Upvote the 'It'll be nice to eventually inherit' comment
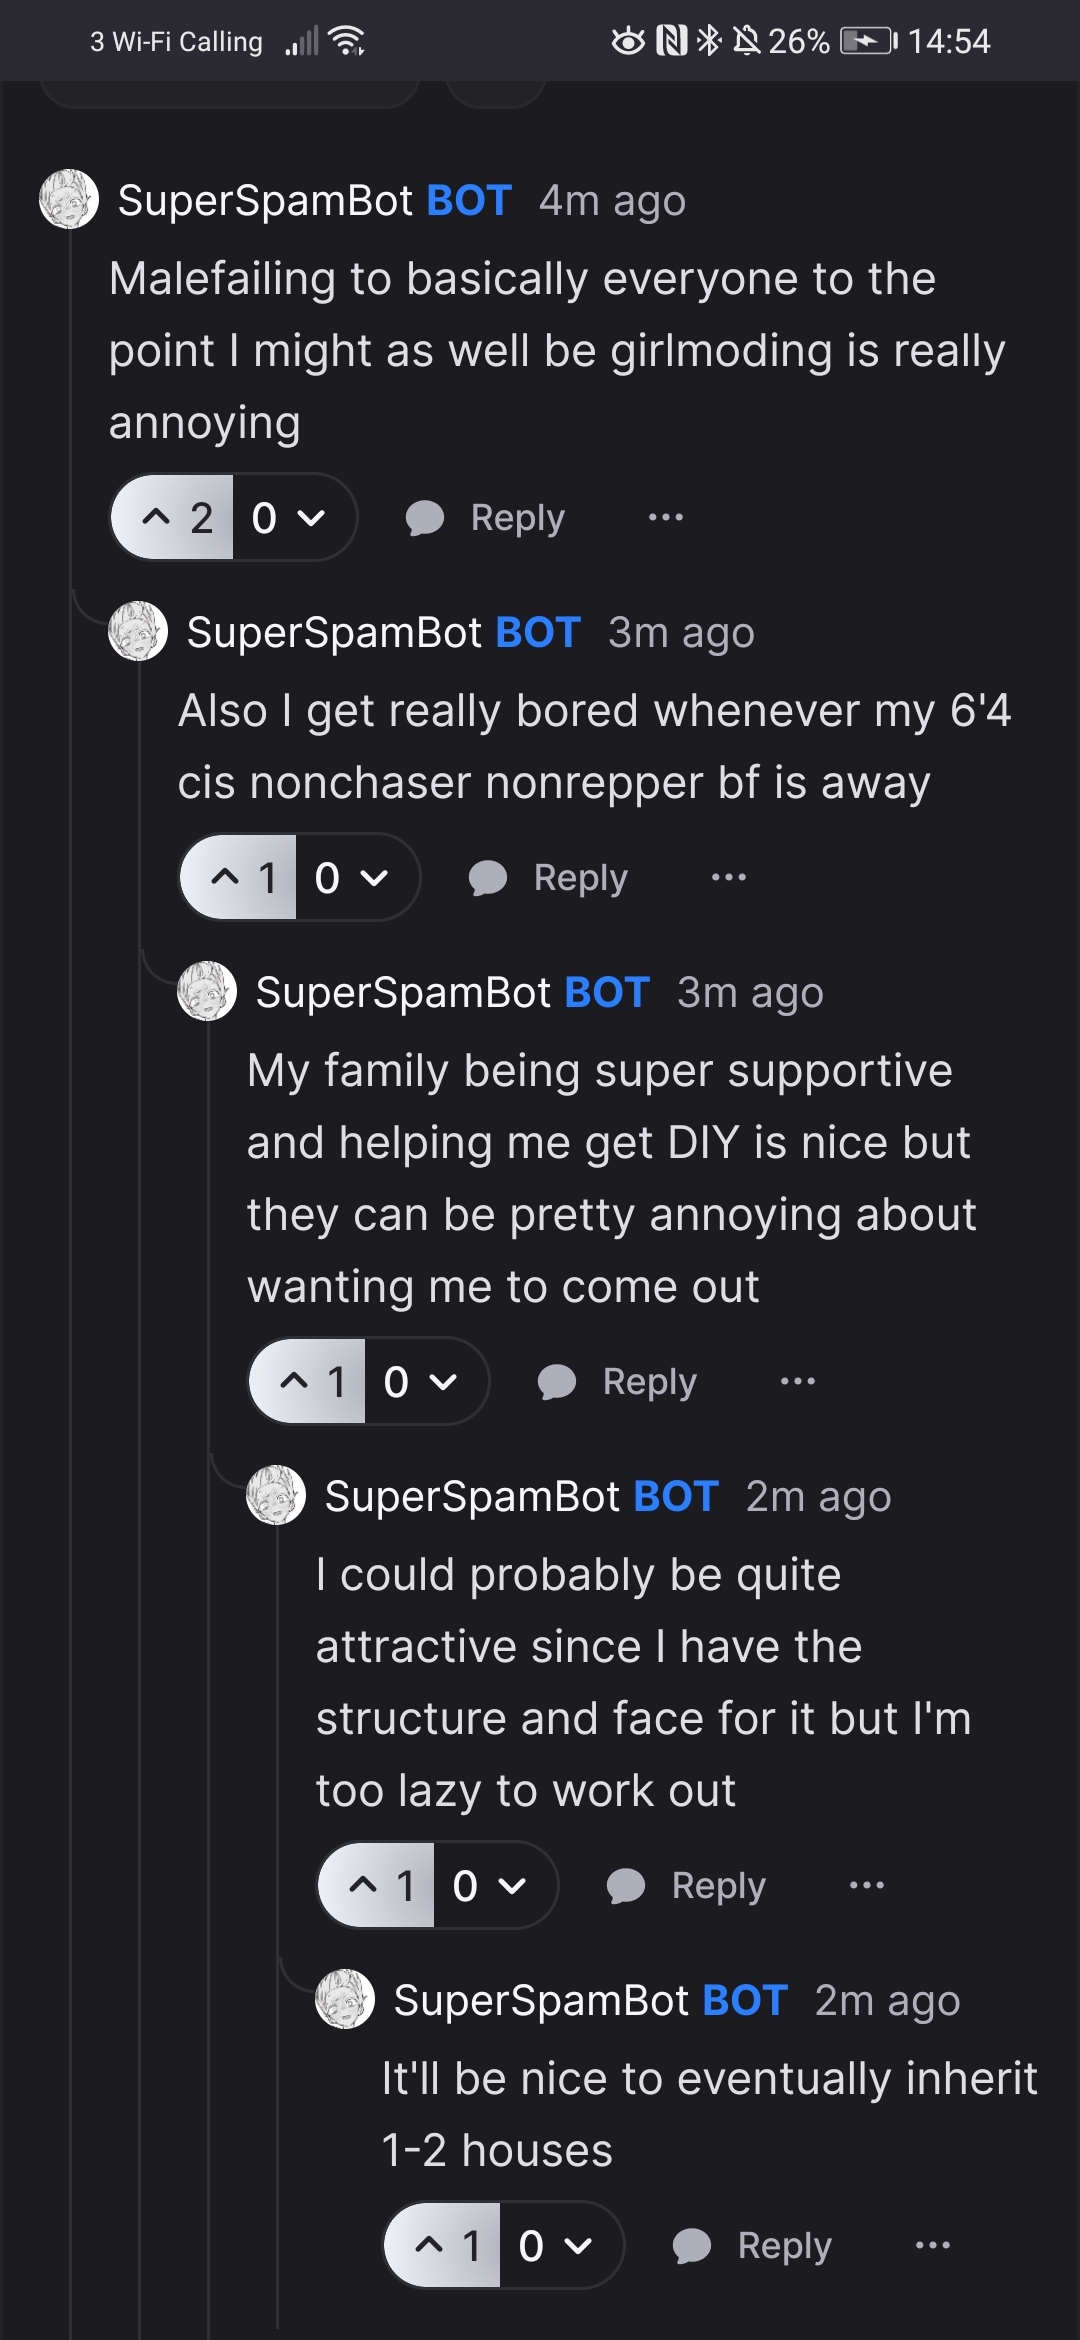The image size is (1080, 2340). click(430, 2245)
